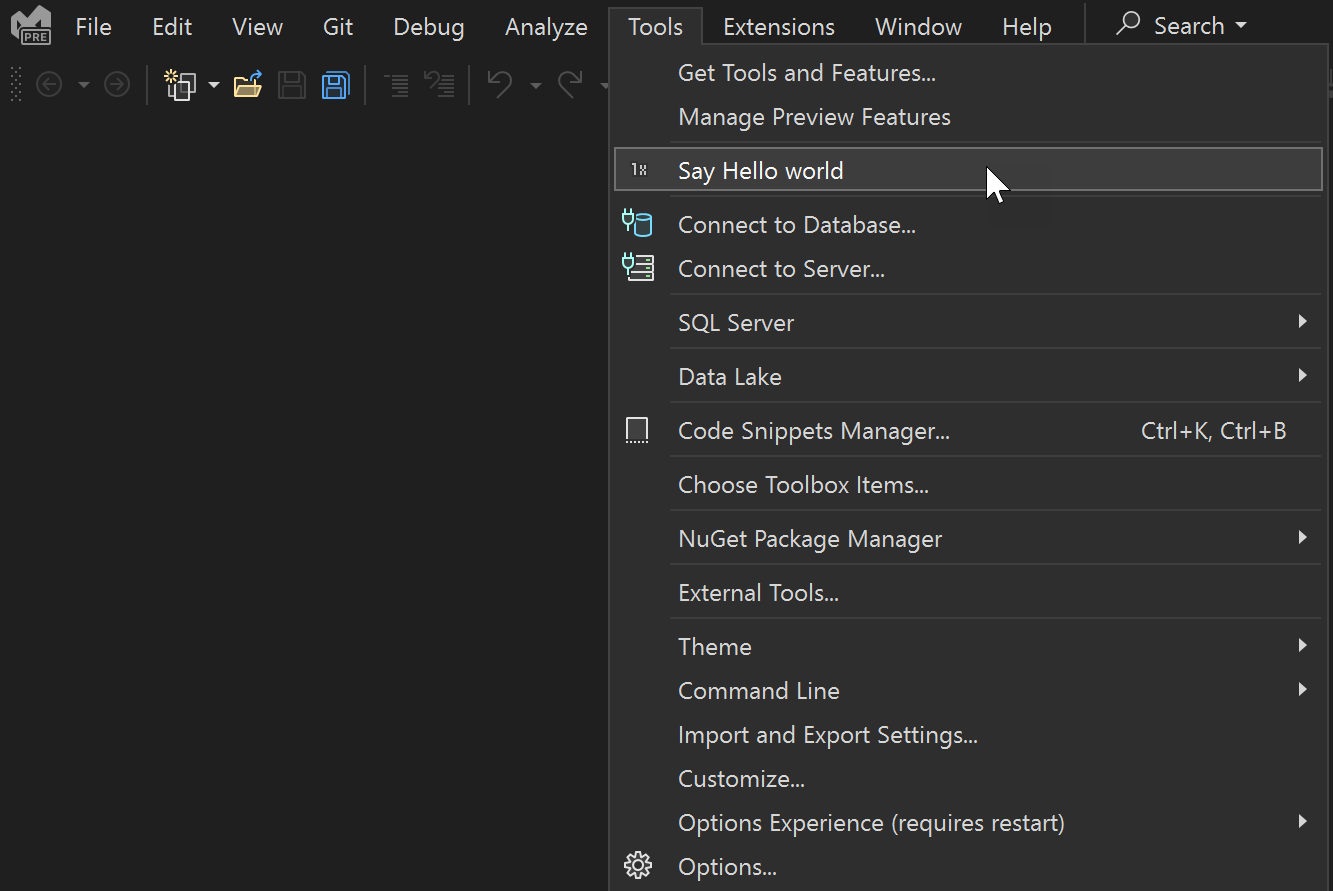Click the Code Snippets Manager icon
Screen dimensions: 1333x891
tap(637, 430)
